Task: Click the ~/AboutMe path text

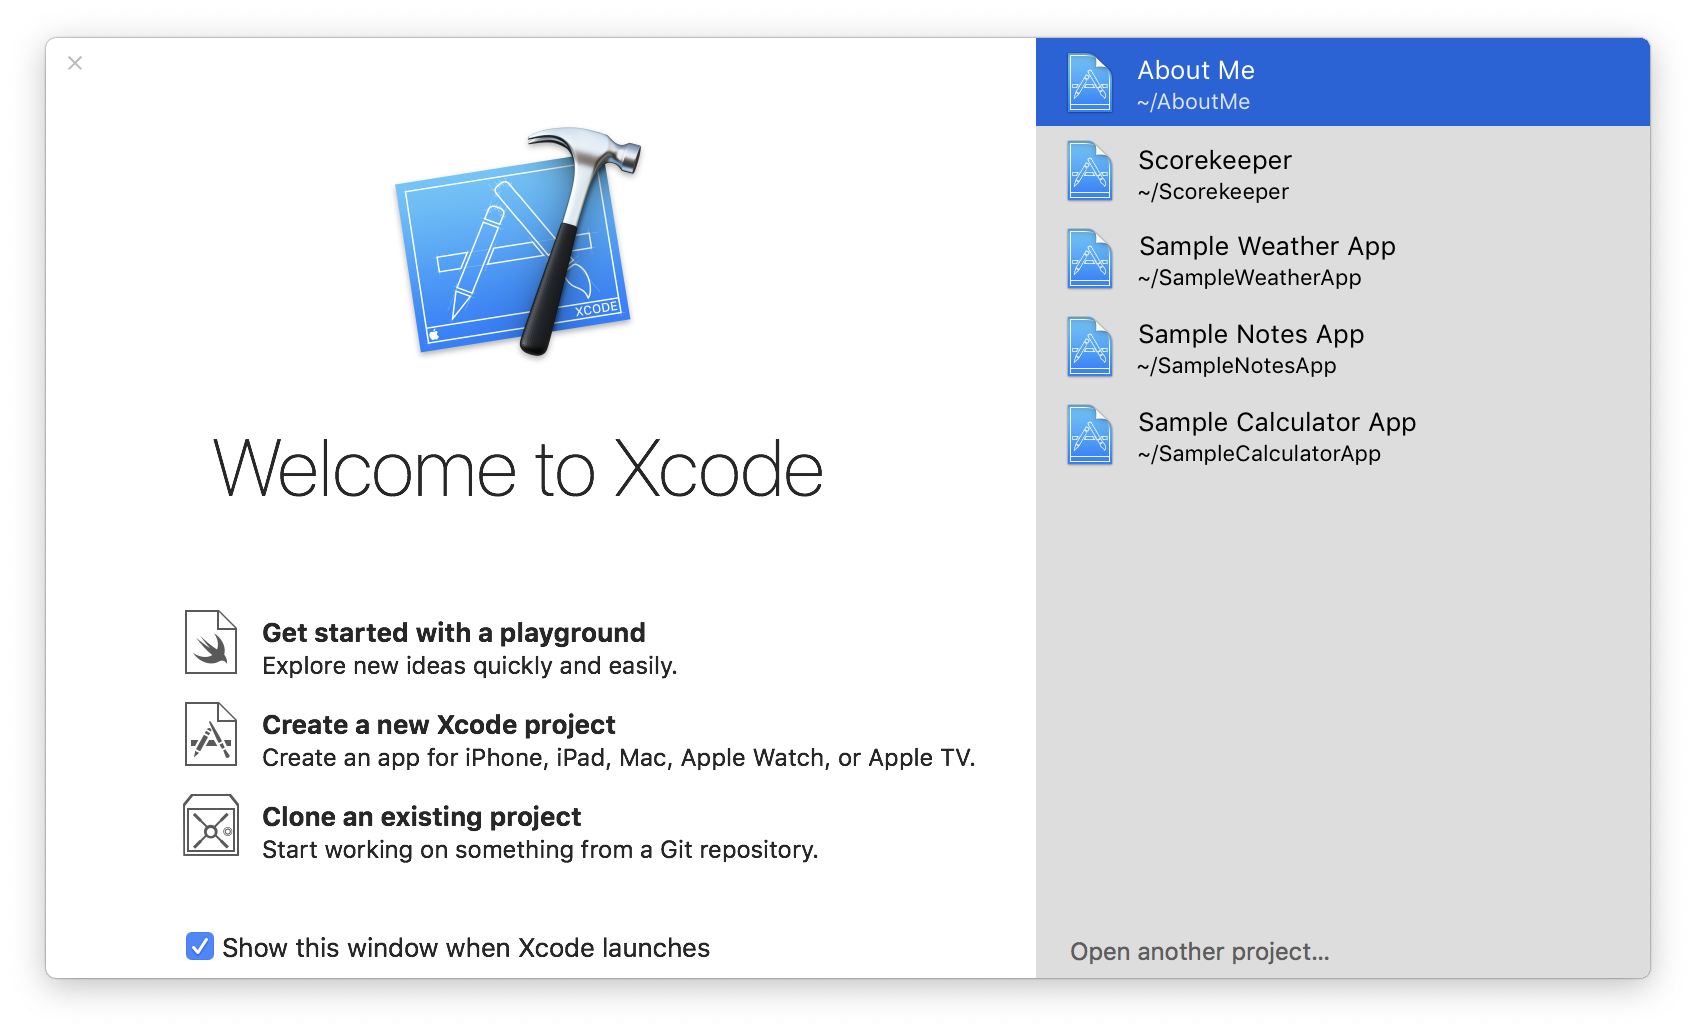Action: [x=1194, y=102]
